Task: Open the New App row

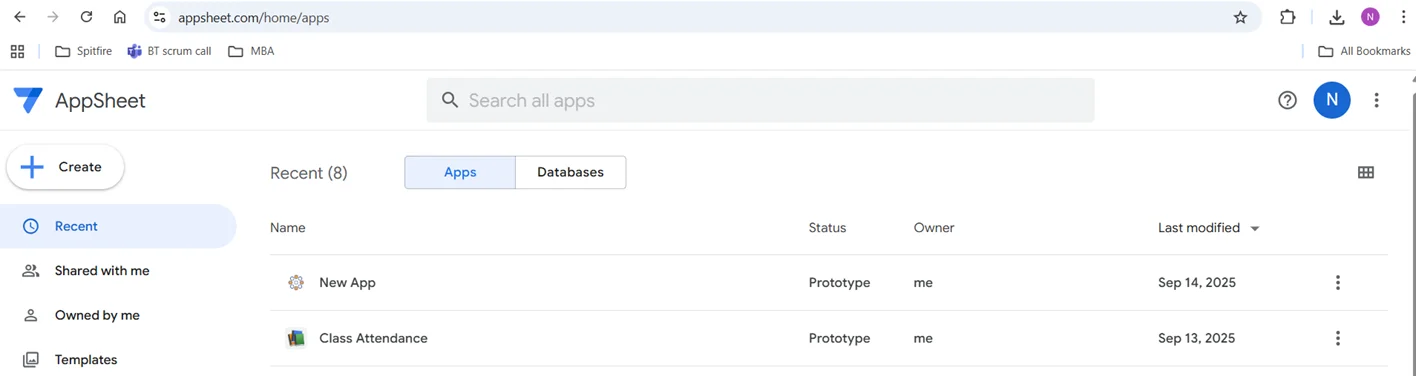Action: [828, 283]
